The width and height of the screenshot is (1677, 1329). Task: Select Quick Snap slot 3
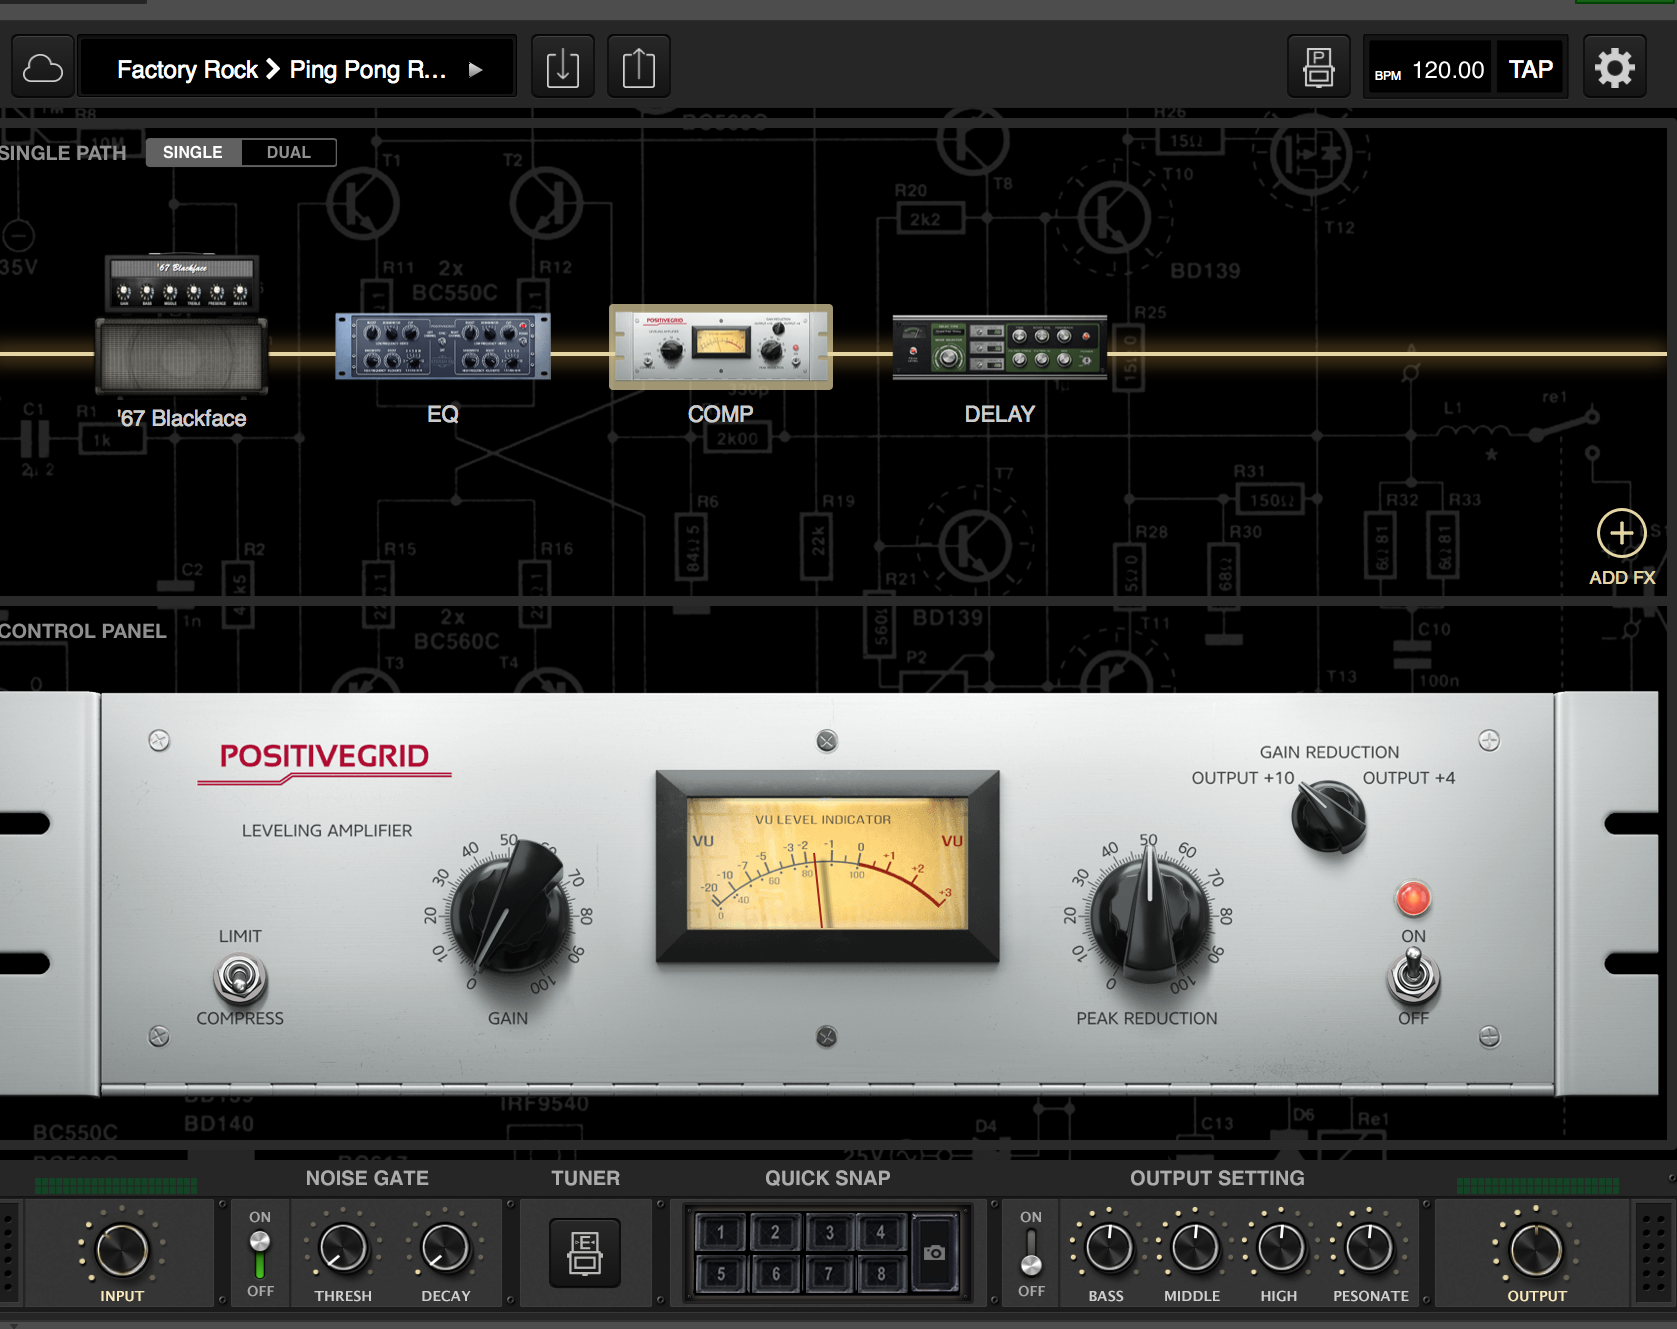click(829, 1232)
